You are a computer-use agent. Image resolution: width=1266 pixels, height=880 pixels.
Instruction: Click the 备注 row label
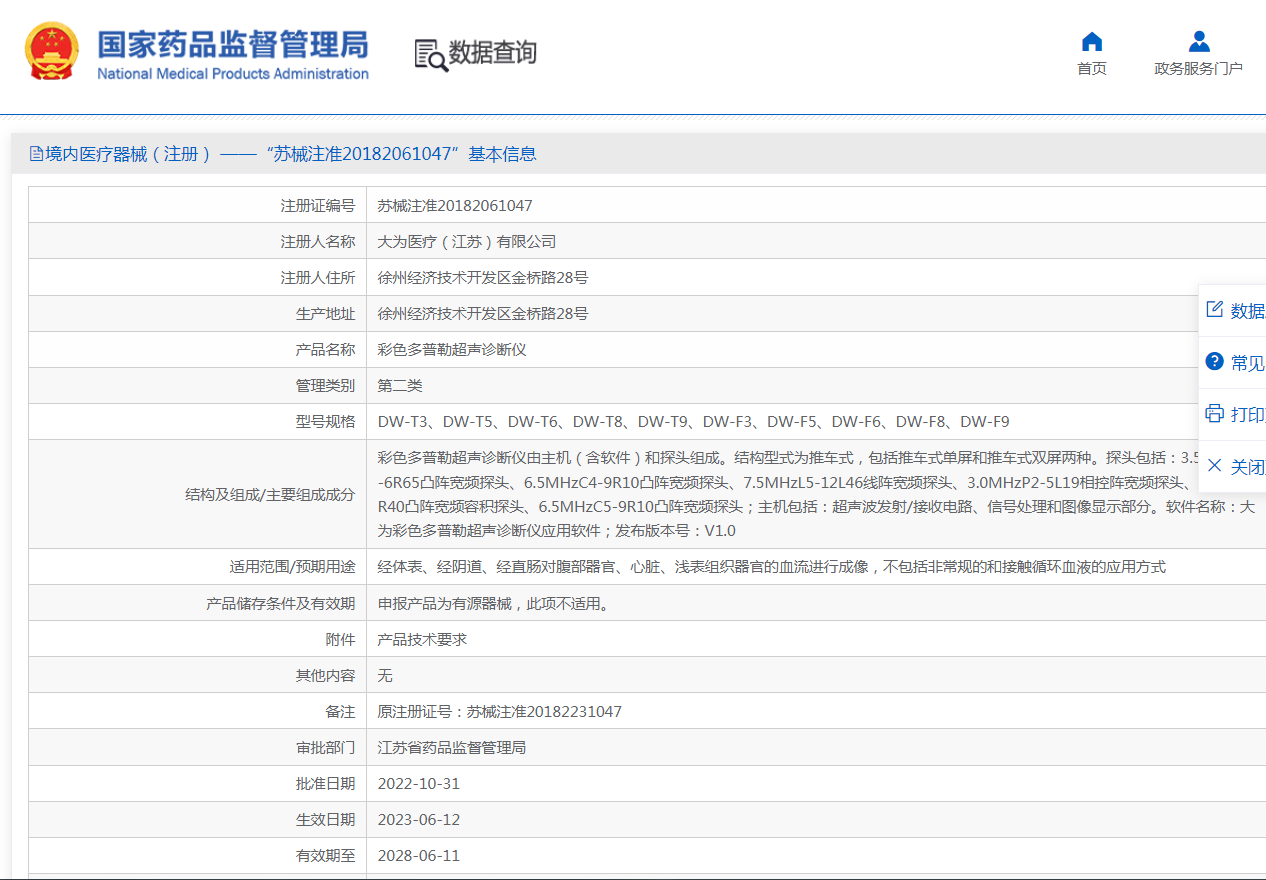[x=341, y=711]
